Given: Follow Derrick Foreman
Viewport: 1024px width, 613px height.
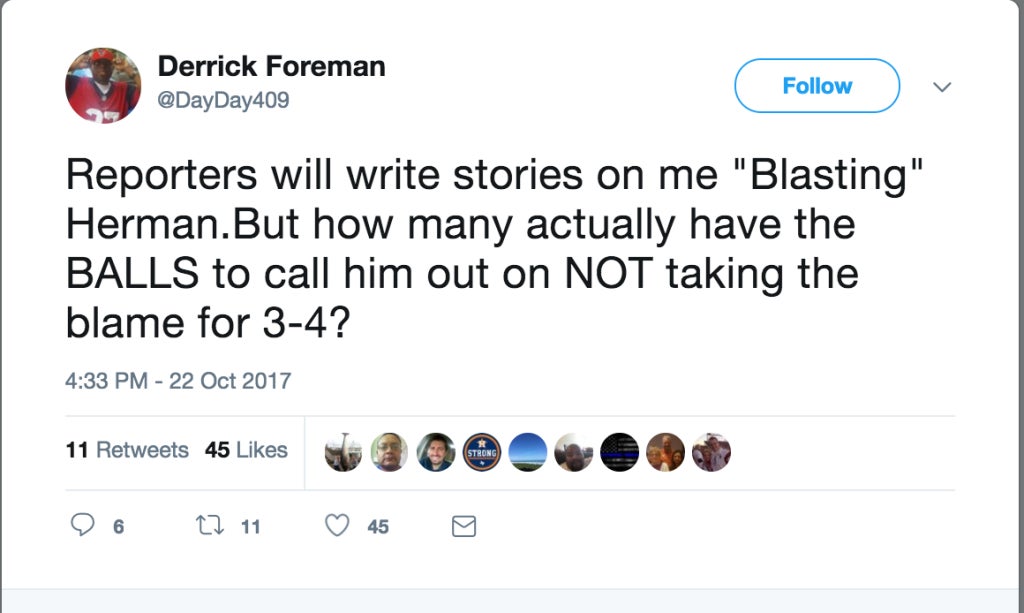Looking at the screenshot, I should [817, 86].
